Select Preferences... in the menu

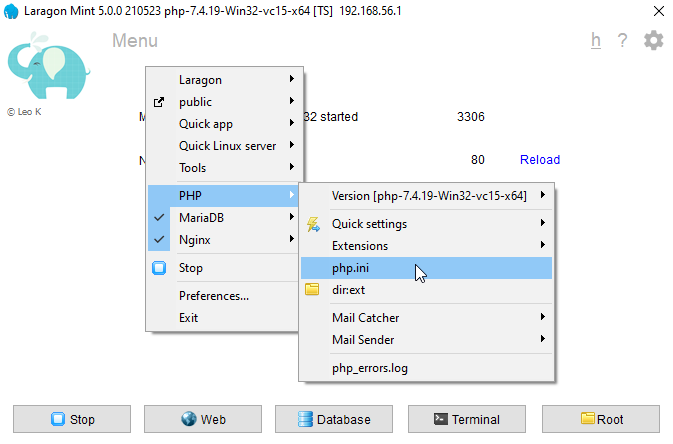coord(213,296)
